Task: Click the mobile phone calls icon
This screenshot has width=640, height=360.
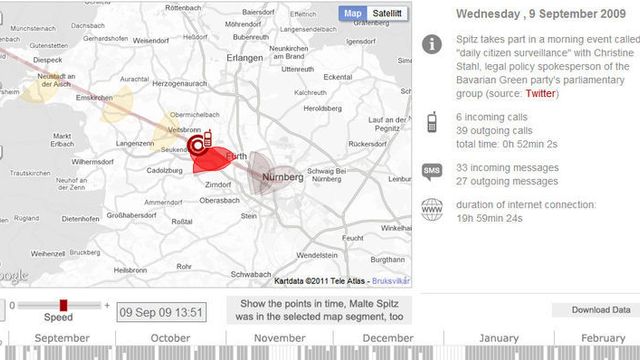Action: 432,122
